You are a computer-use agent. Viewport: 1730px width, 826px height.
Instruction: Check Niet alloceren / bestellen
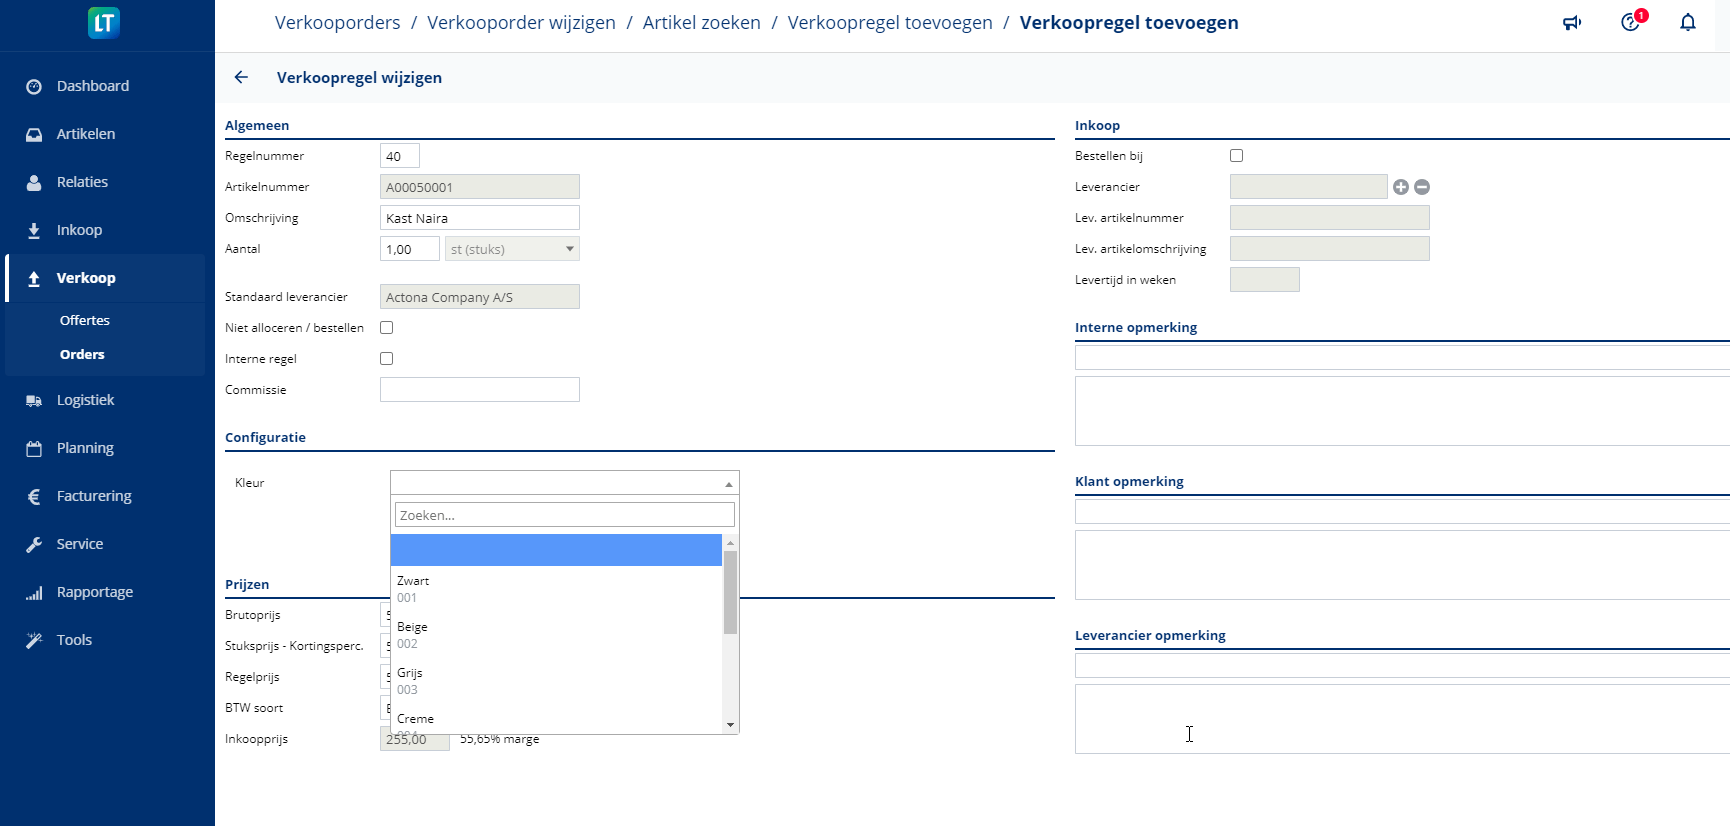coord(387,328)
